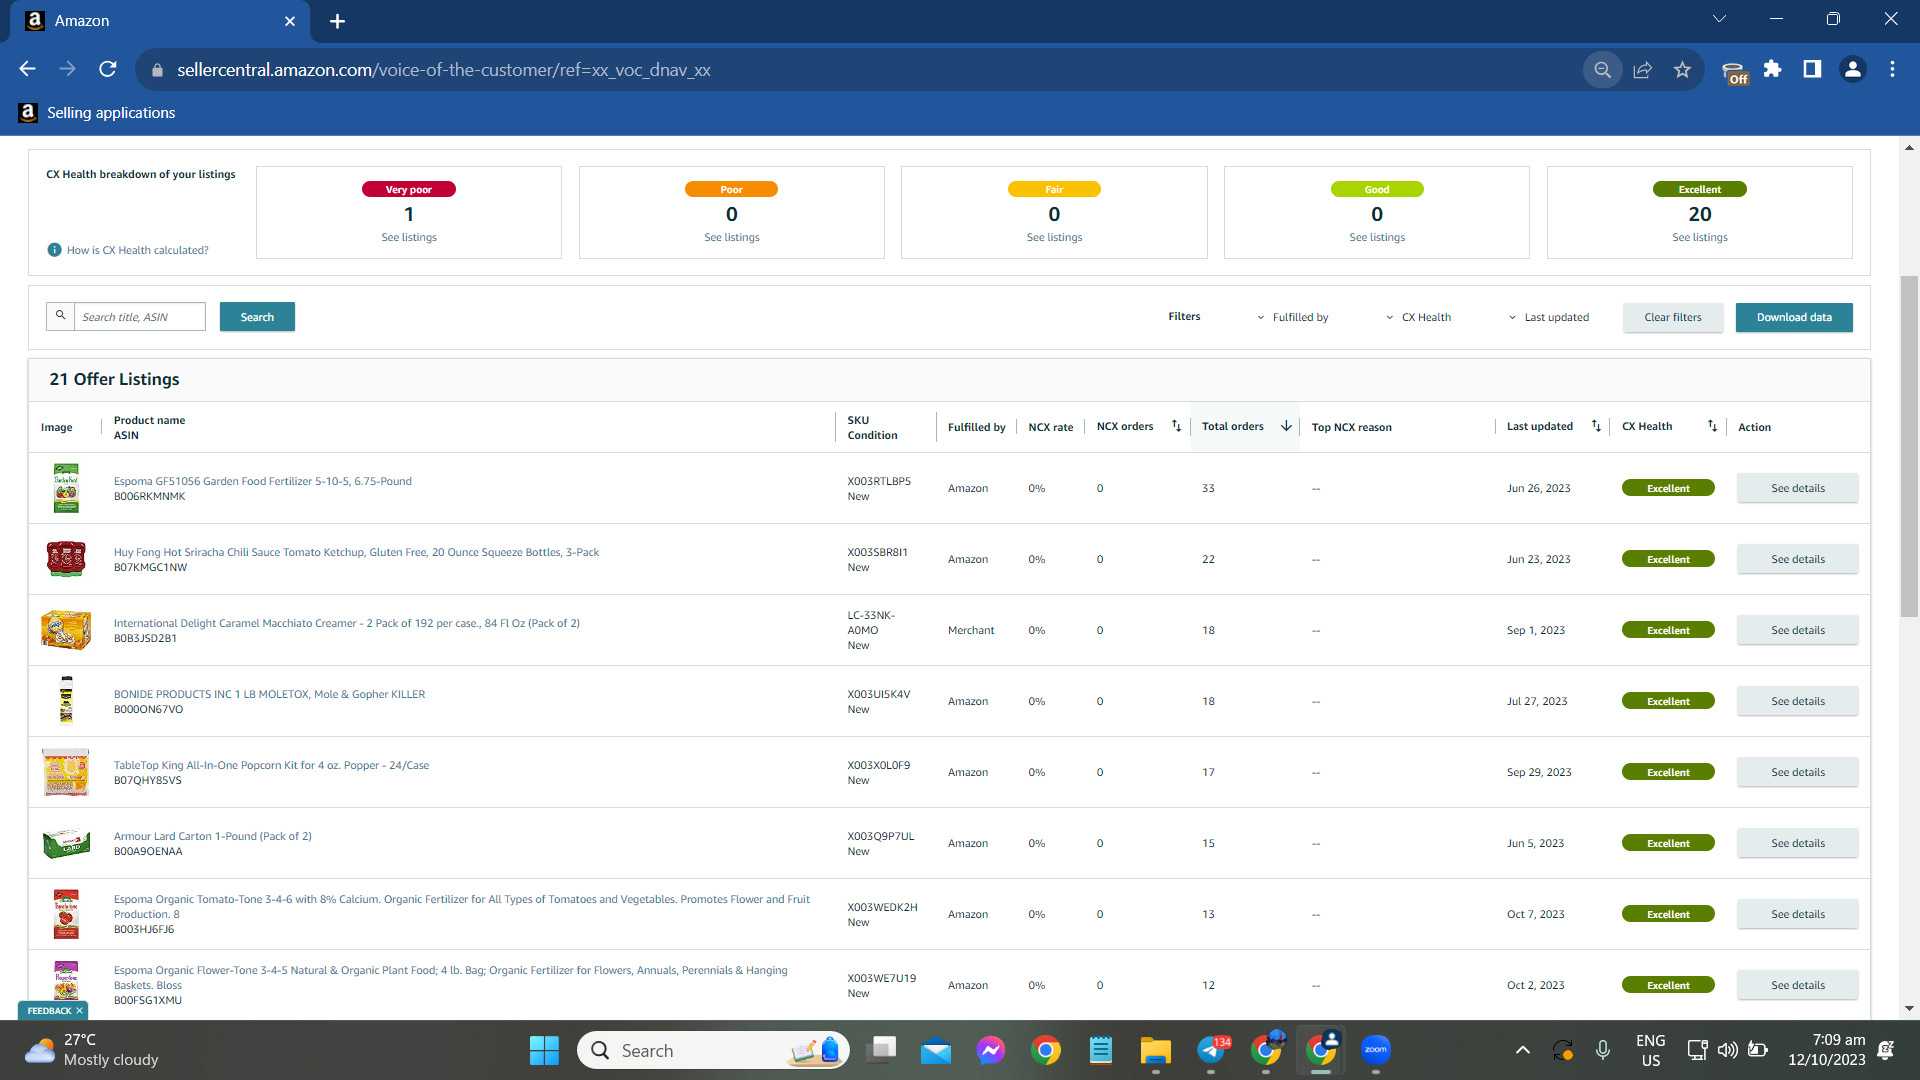Click the Download data button
This screenshot has width=1920, height=1080.
[x=1794, y=317]
